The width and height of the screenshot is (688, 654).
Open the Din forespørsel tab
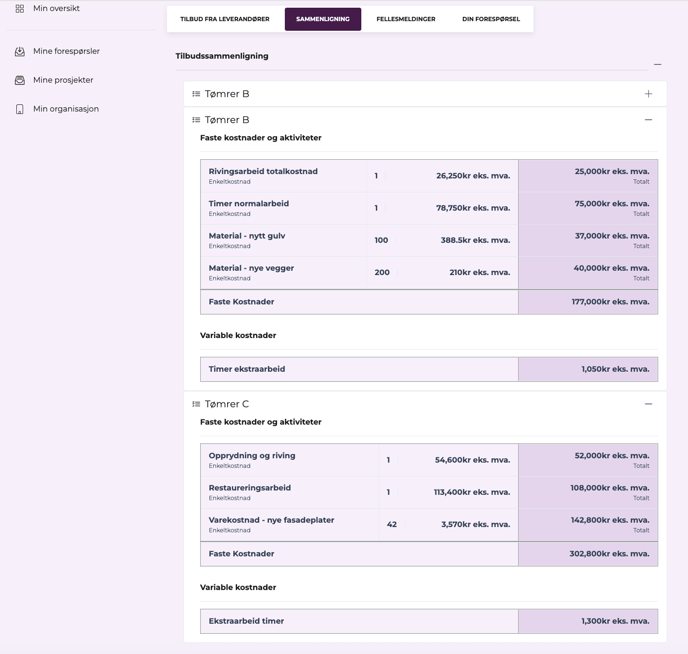(490, 19)
